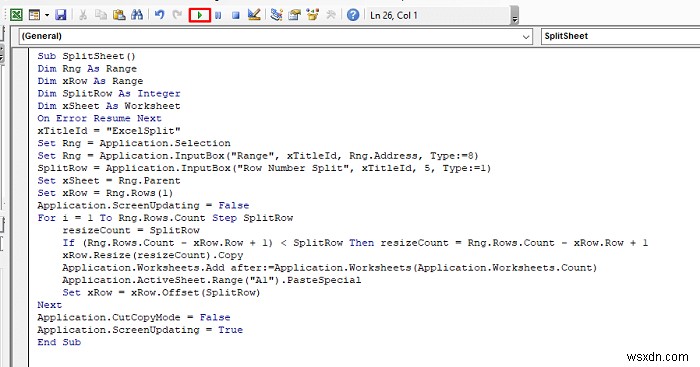This screenshot has height=367, width=700.
Task: Click the Paste clipboard icon
Action: tap(119, 15)
